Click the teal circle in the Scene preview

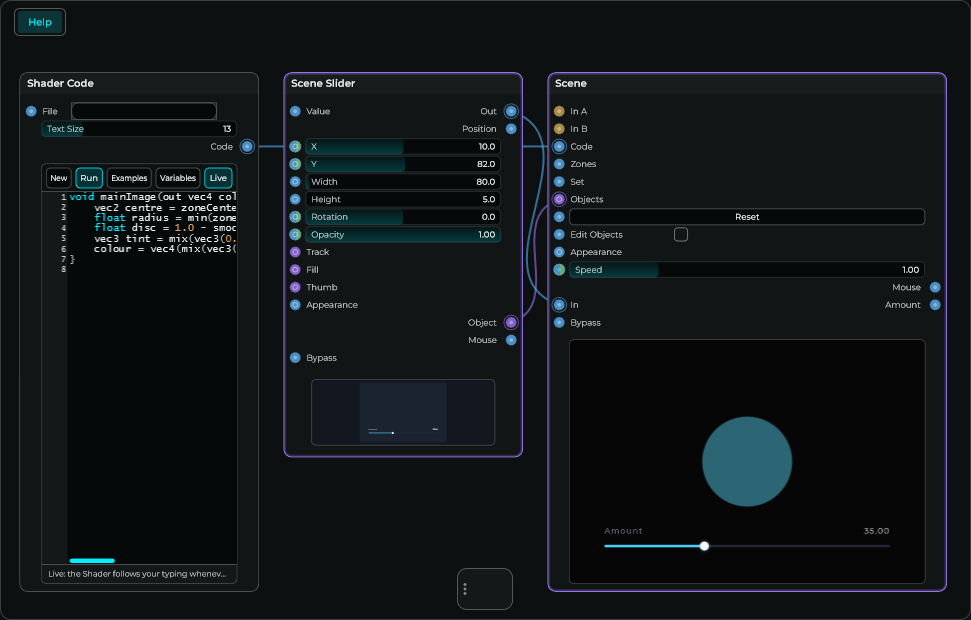click(747, 461)
